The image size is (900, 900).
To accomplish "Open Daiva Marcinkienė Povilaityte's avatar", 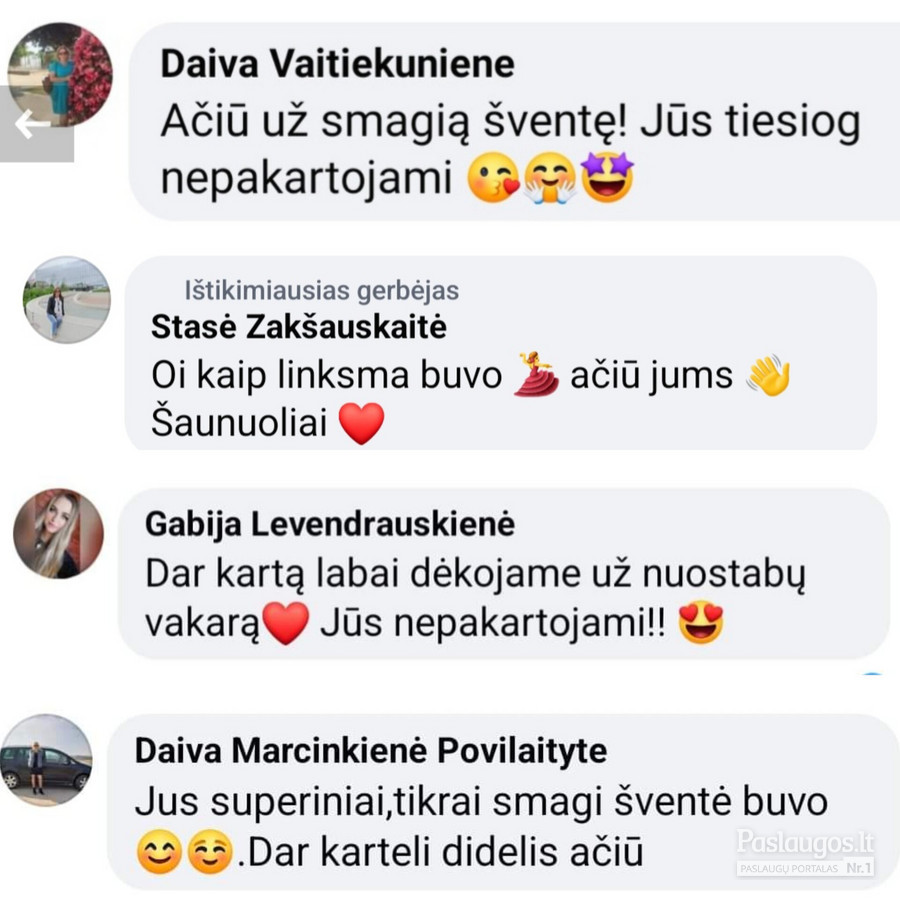I will [x=46, y=760].
